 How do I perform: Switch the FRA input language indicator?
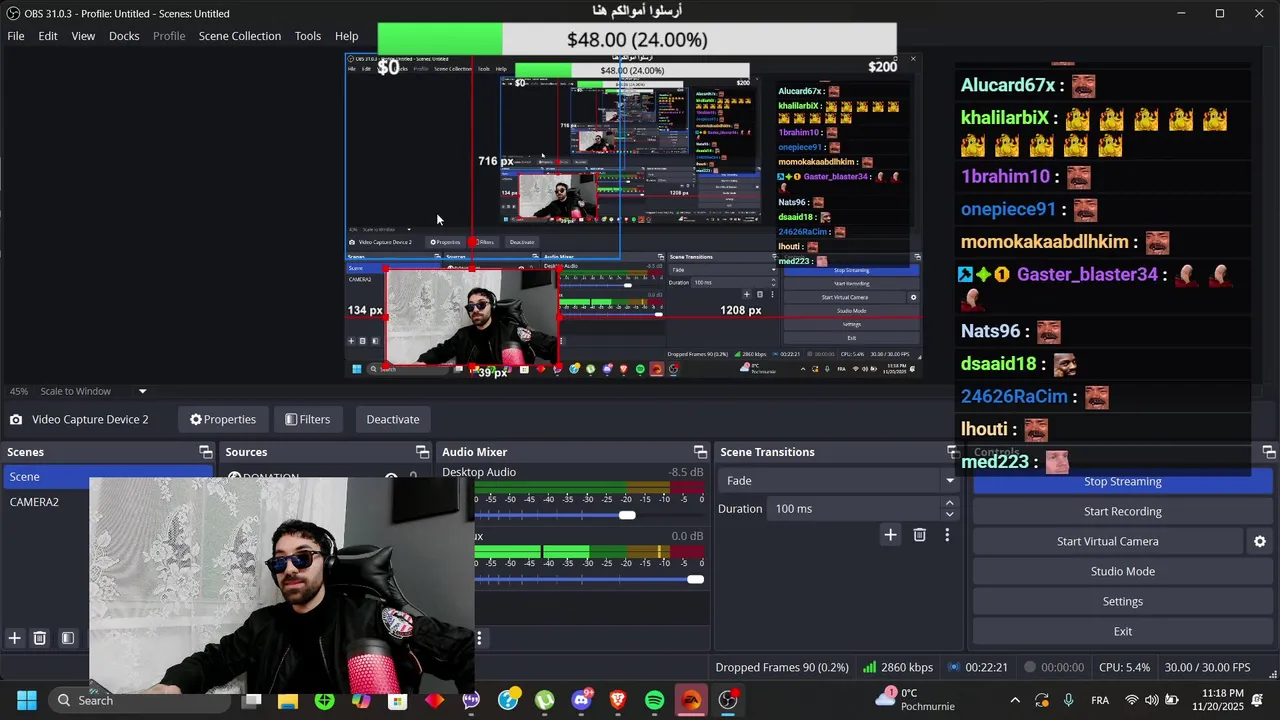pos(1100,700)
